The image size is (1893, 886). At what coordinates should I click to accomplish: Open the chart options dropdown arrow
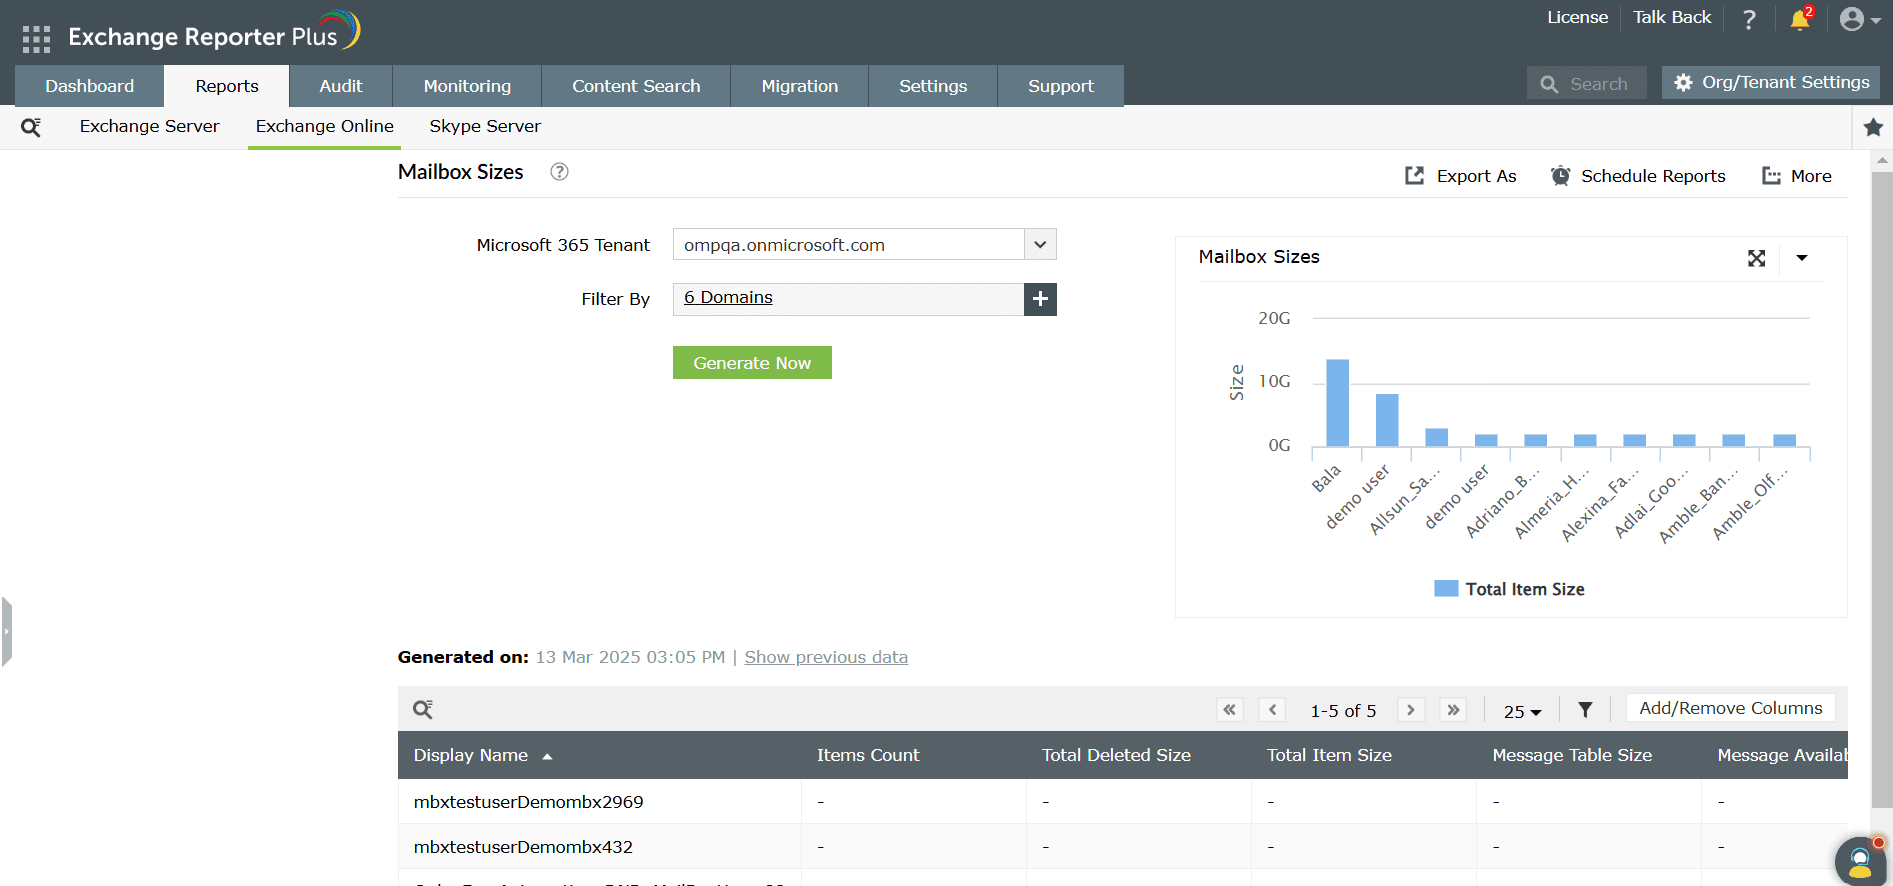(x=1802, y=258)
